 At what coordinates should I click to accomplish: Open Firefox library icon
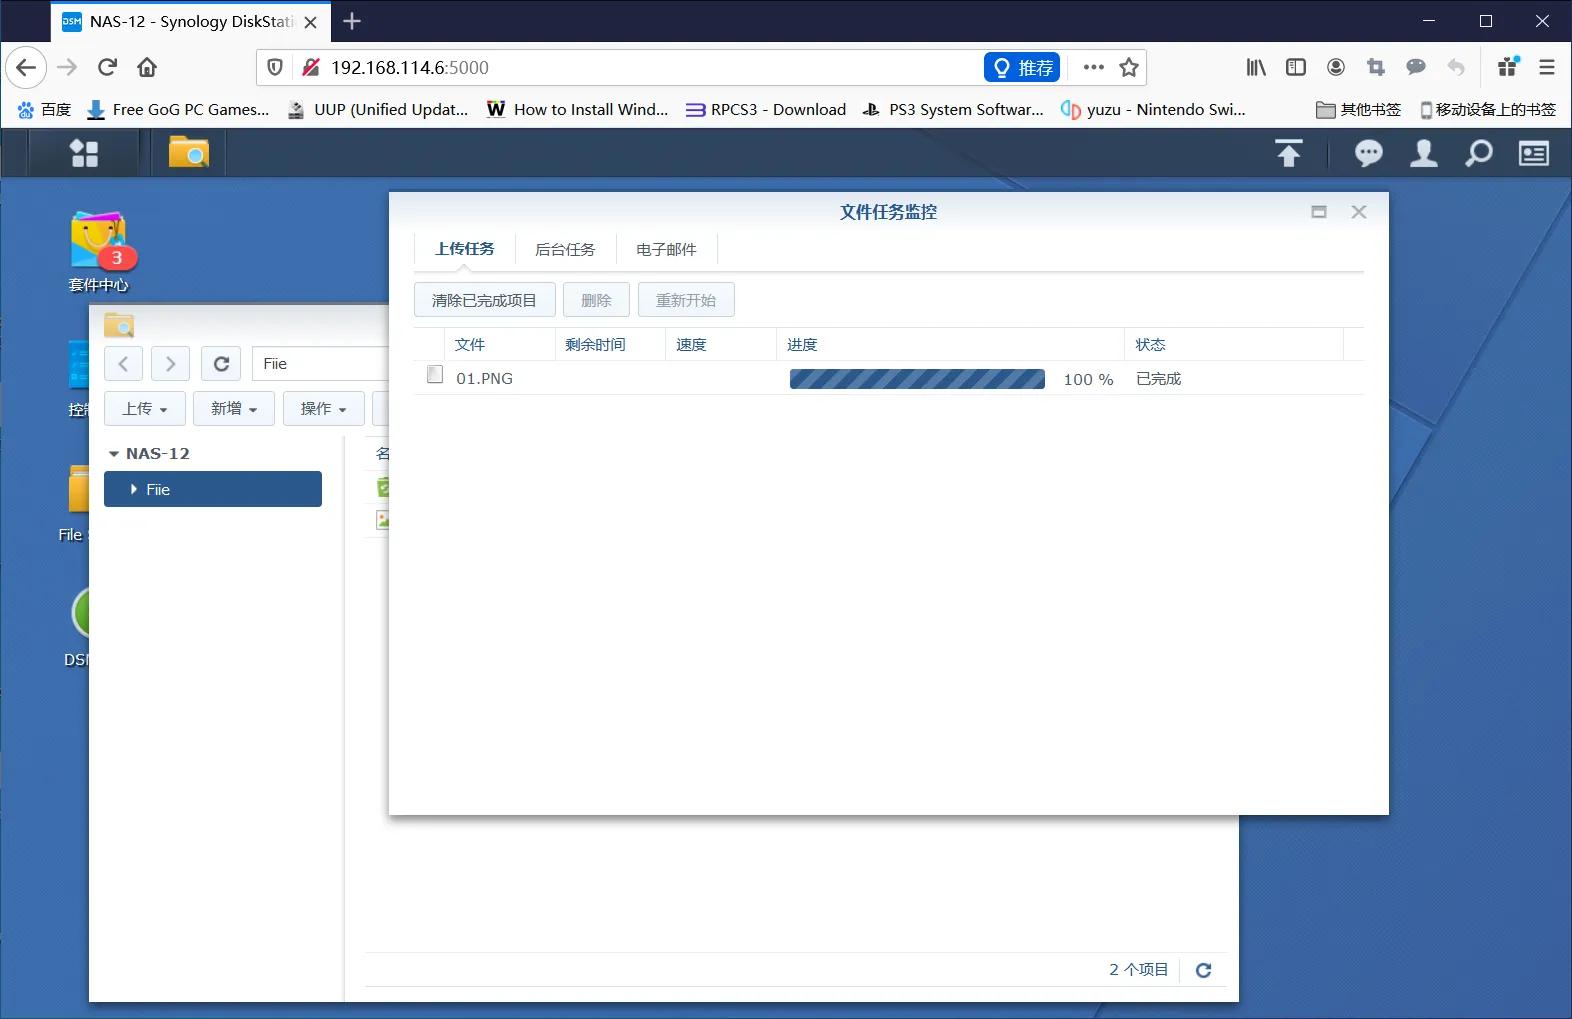tap(1256, 67)
